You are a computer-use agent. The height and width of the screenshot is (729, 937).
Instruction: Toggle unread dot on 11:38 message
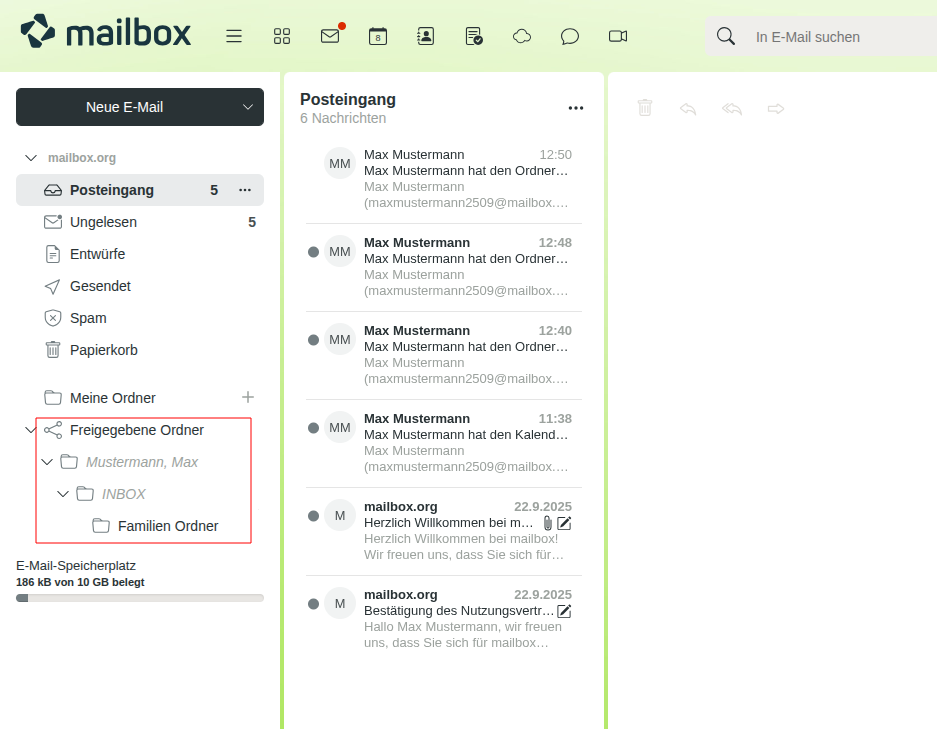pos(313,428)
